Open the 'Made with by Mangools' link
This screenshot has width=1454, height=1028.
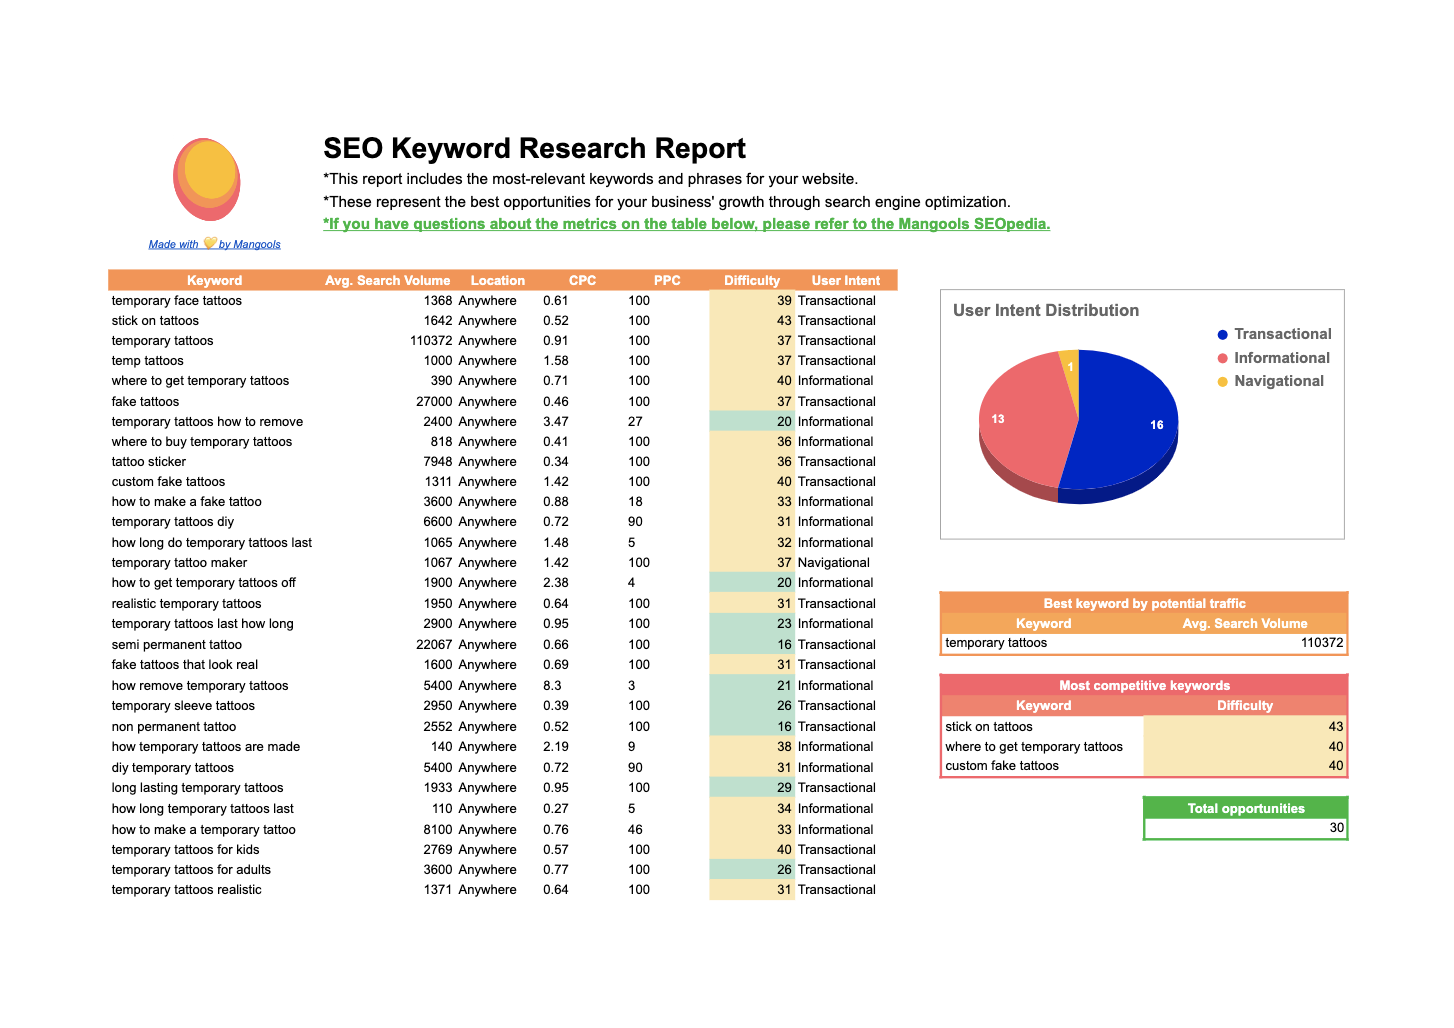pos(214,244)
